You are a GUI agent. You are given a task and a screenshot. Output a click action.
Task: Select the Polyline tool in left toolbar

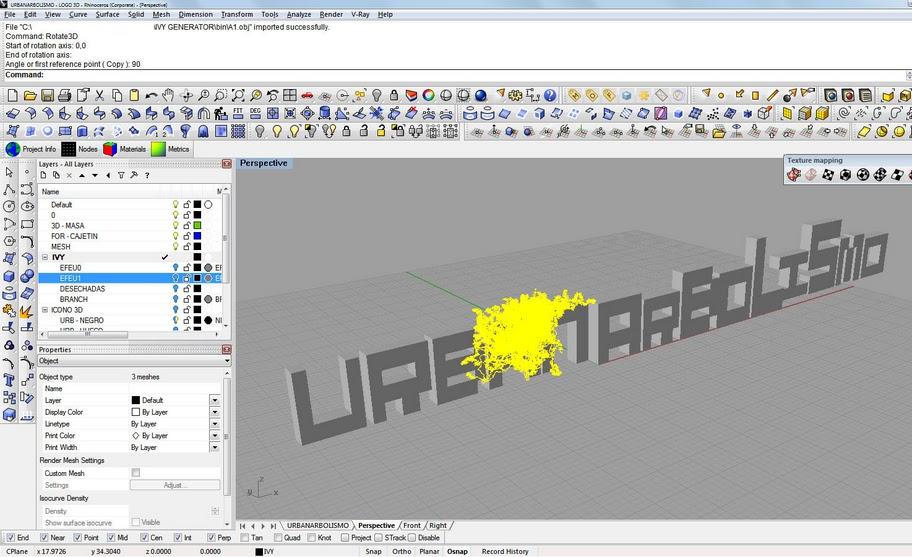9,190
